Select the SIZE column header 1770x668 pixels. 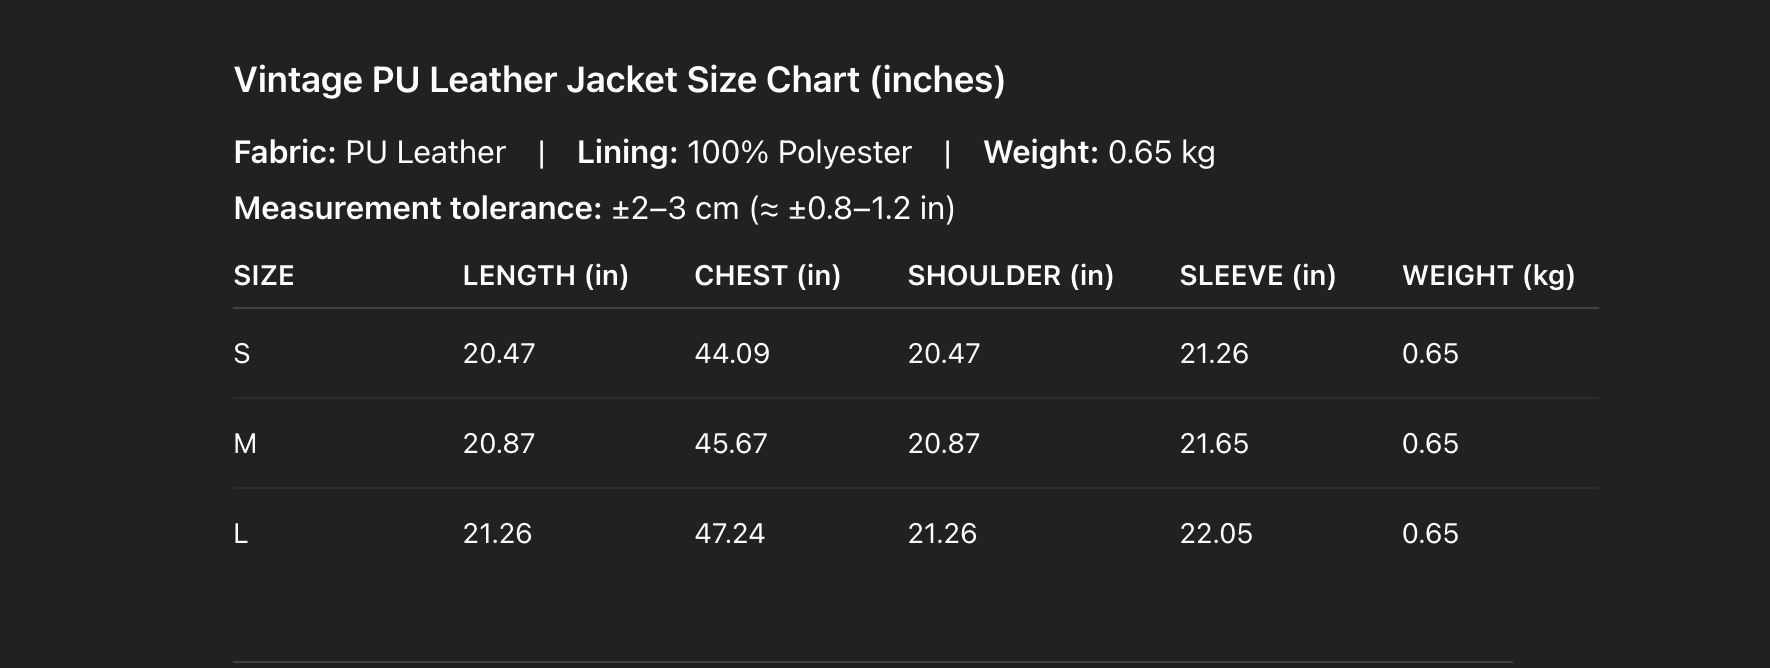[264, 276]
